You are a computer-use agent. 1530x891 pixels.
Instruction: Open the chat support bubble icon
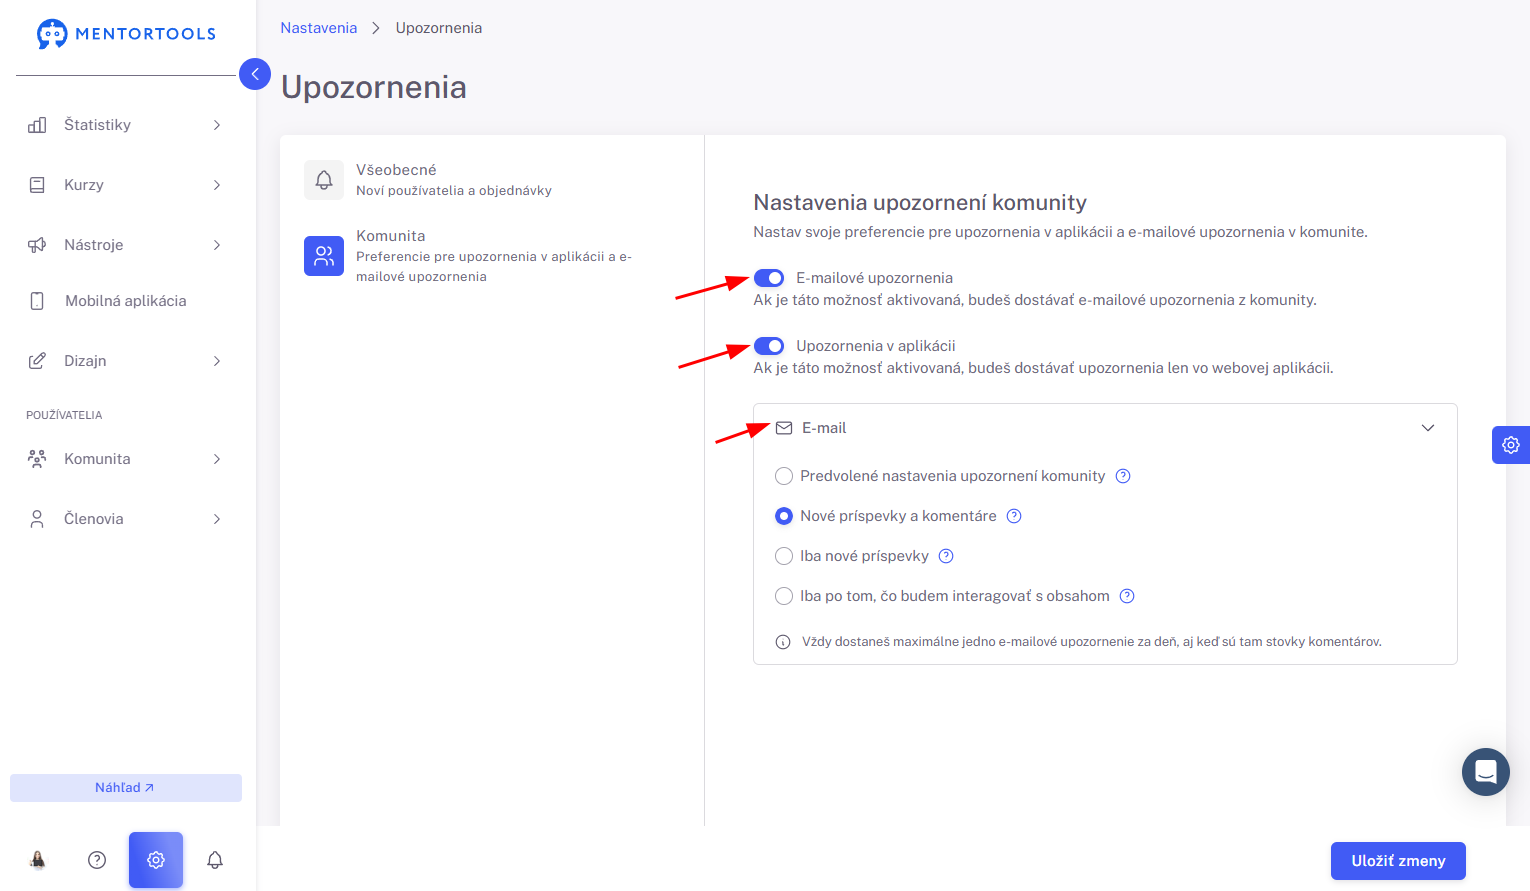[x=1486, y=772]
